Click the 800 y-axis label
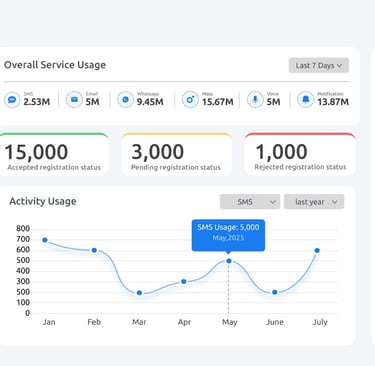Screen dimensions: 375x366 pyautogui.click(x=23, y=229)
